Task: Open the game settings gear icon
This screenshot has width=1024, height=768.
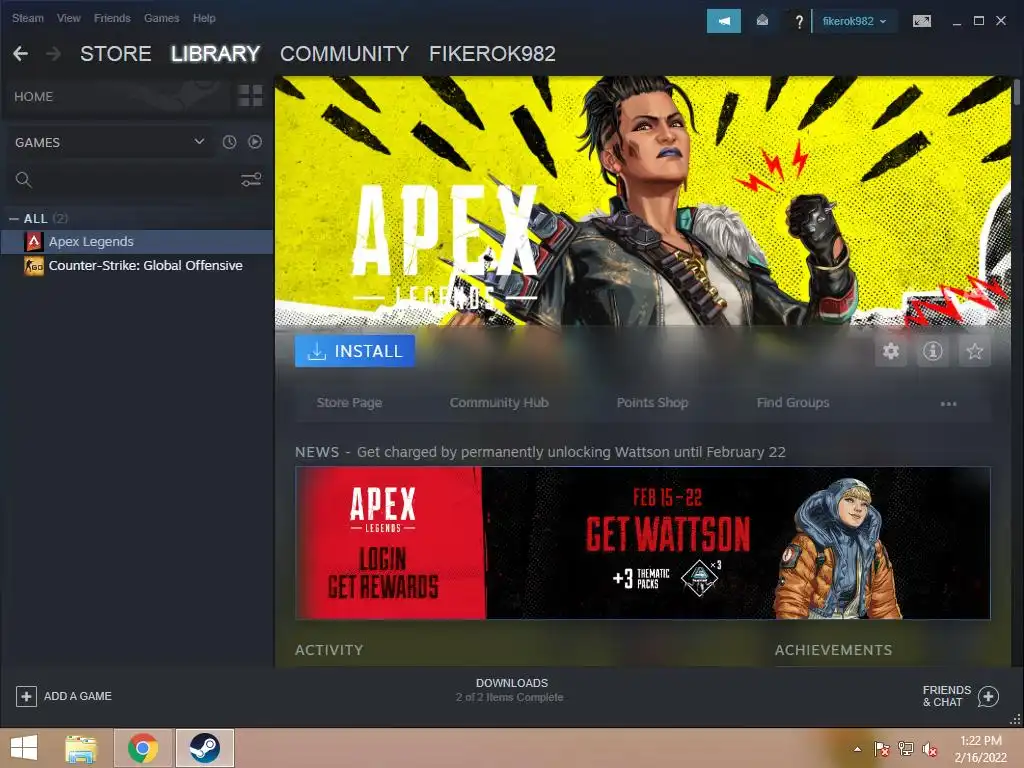Action: tap(891, 351)
